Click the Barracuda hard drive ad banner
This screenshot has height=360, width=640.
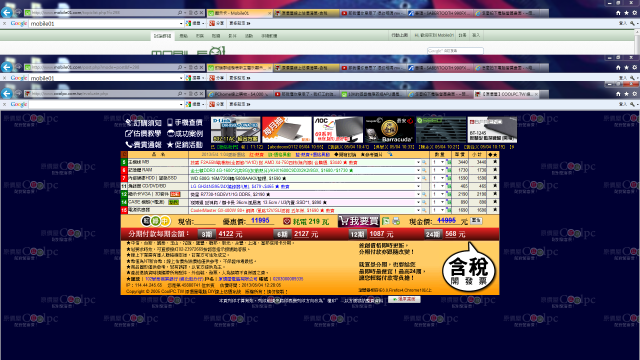[389, 129]
